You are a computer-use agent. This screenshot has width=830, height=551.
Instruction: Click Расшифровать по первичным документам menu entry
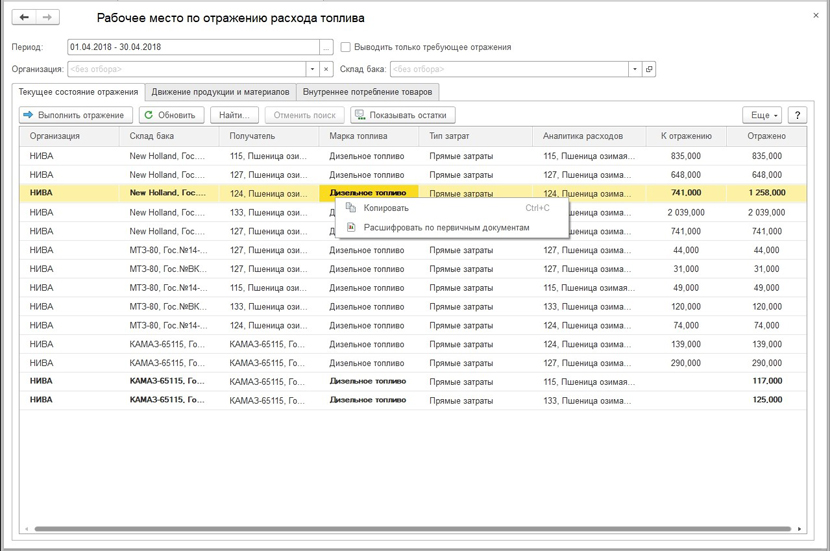point(446,227)
